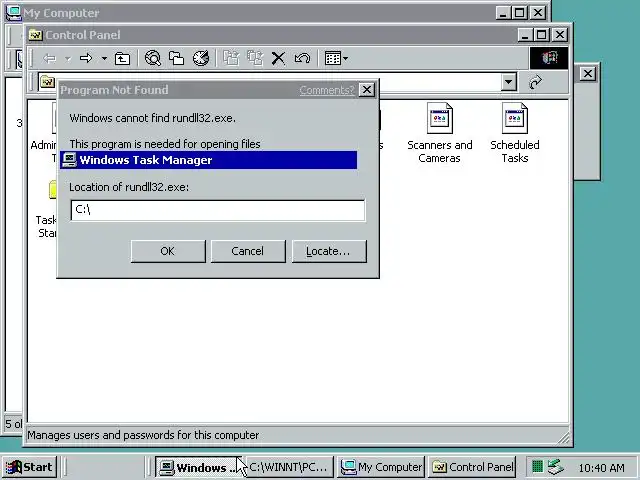This screenshot has height=480, width=640.
Task: Close the Program Not Found dialog
Action: tap(367, 90)
